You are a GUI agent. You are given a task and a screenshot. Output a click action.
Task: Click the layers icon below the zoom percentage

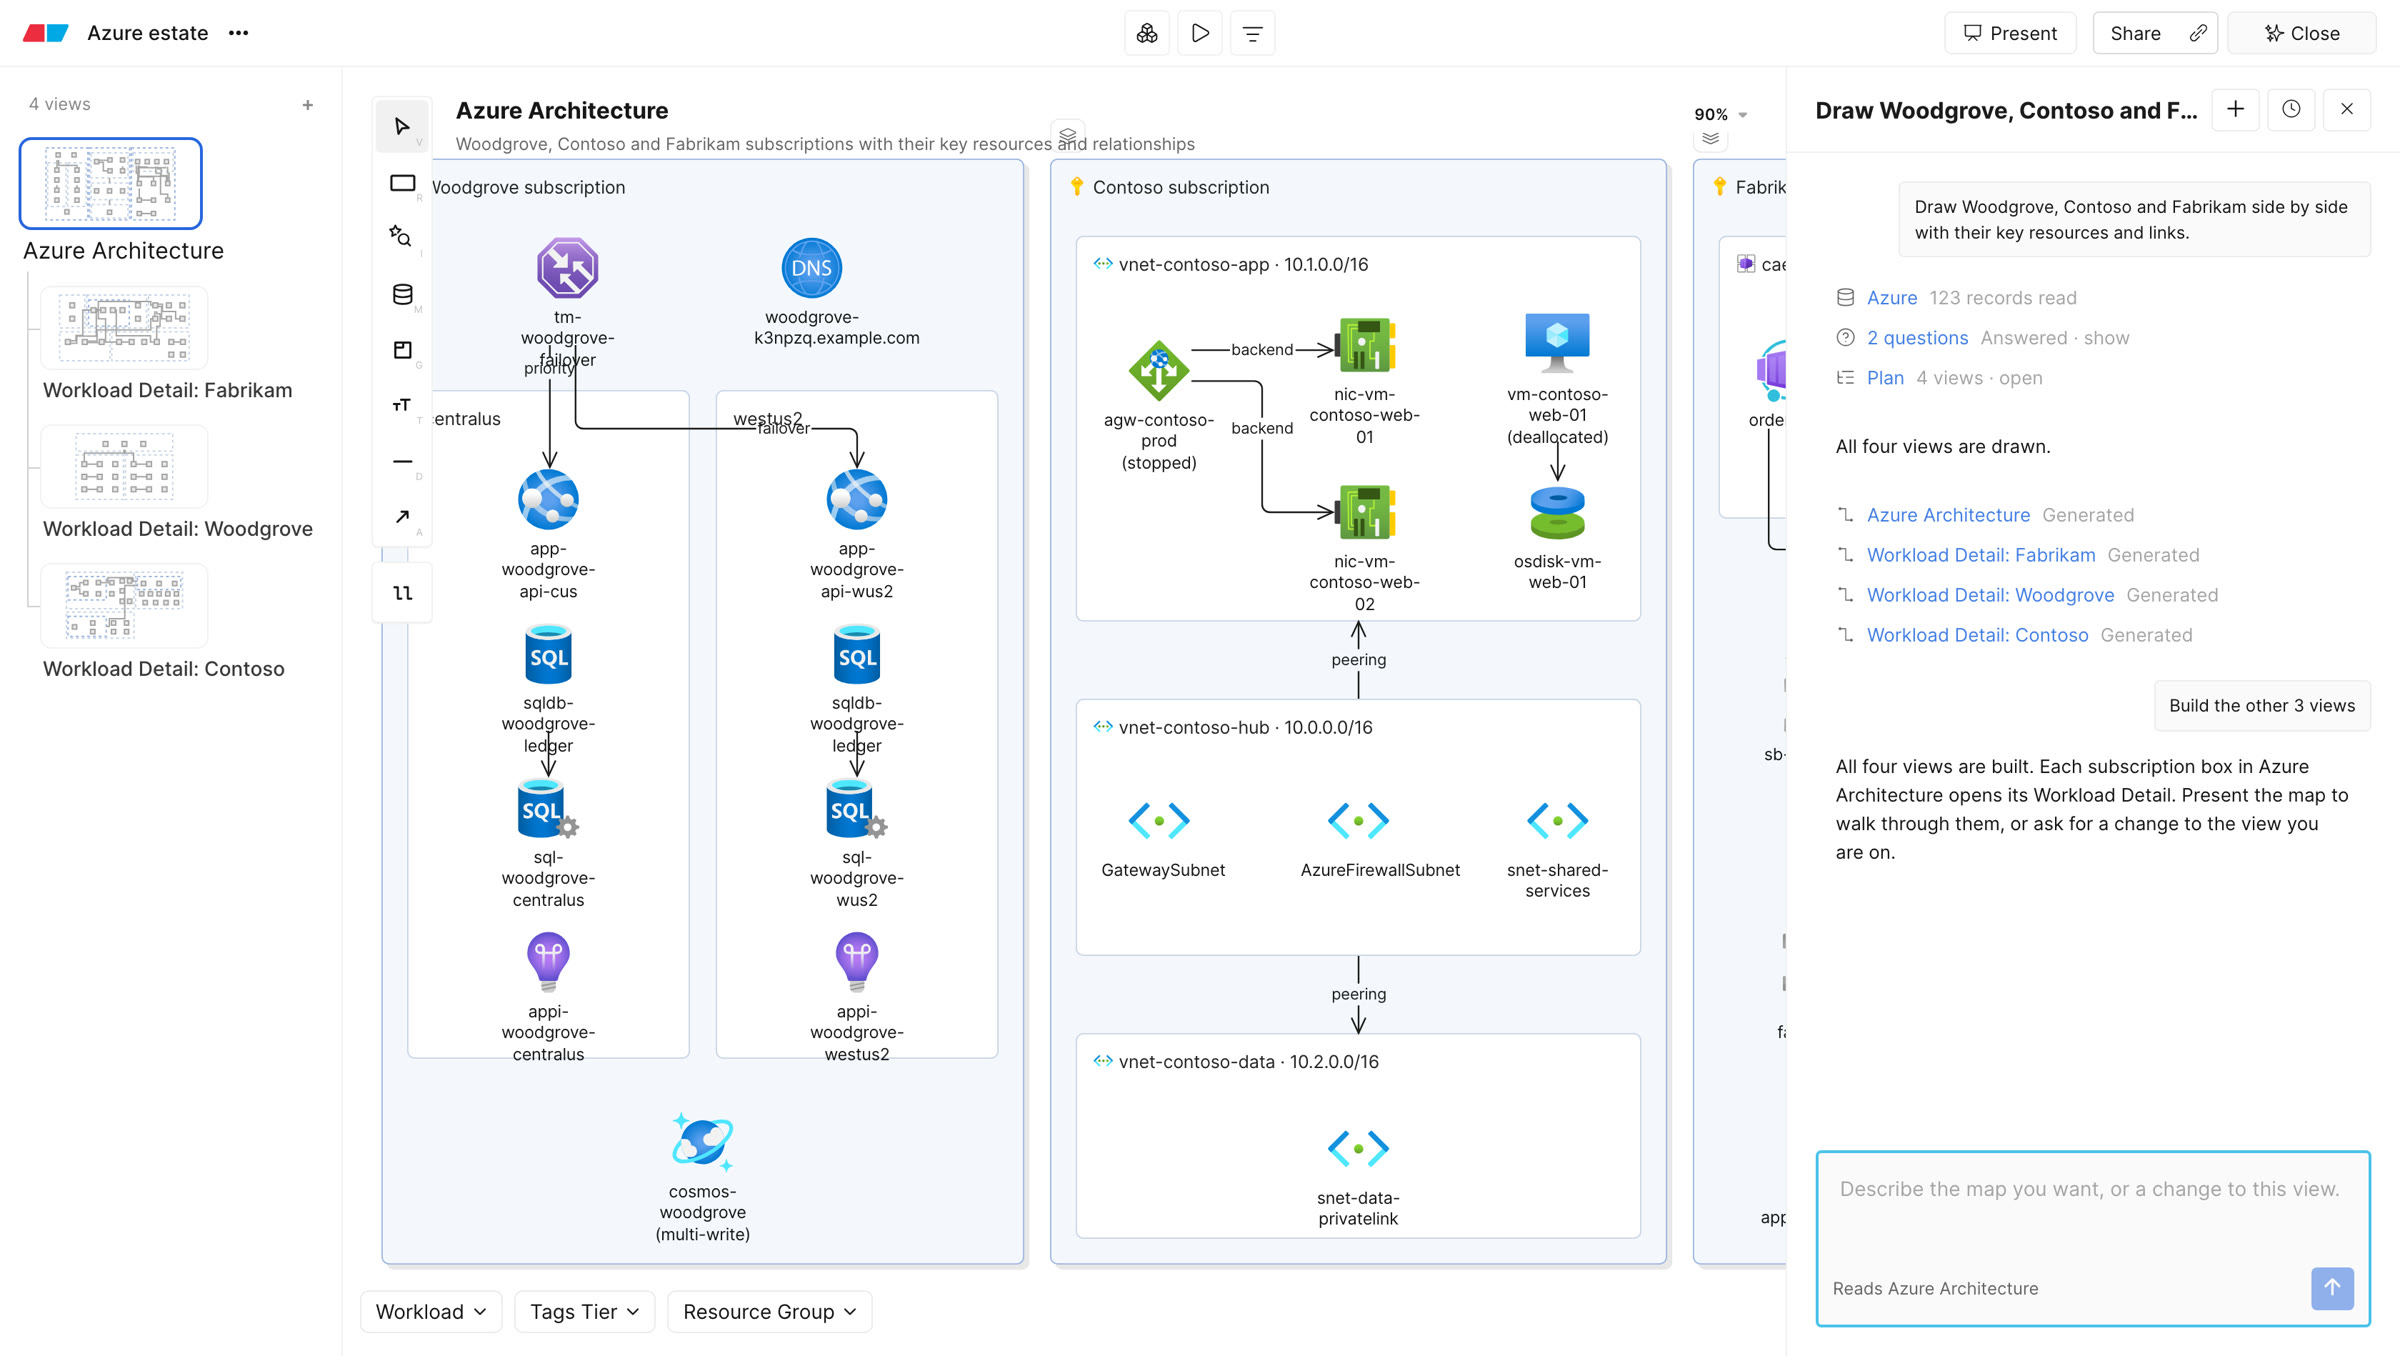1711,139
